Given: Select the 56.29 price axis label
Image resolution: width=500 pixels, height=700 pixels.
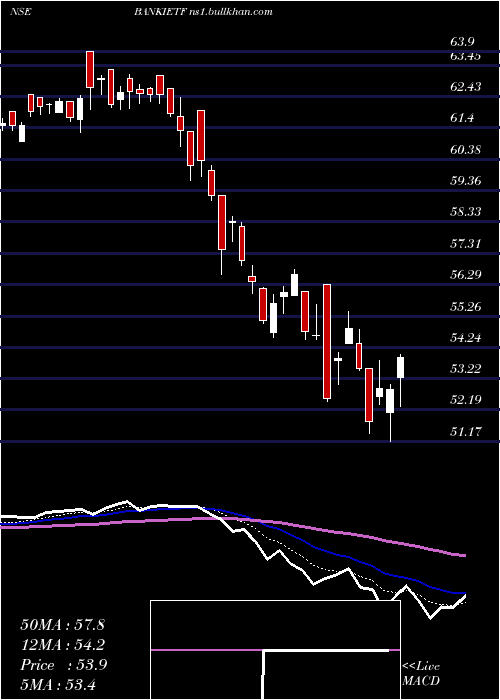Looking at the screenshot, I should click(x=466, y=275).
